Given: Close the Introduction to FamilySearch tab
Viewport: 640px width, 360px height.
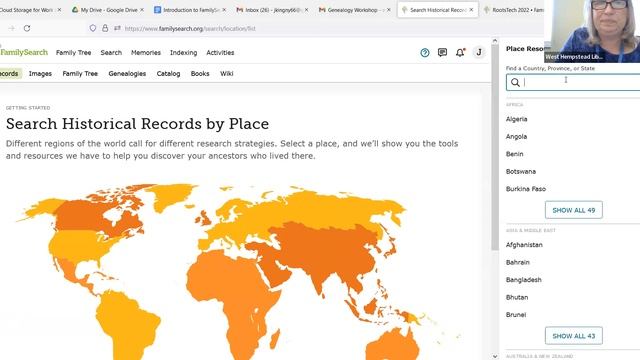Looking at the screenshot, I should click(224, 9).
